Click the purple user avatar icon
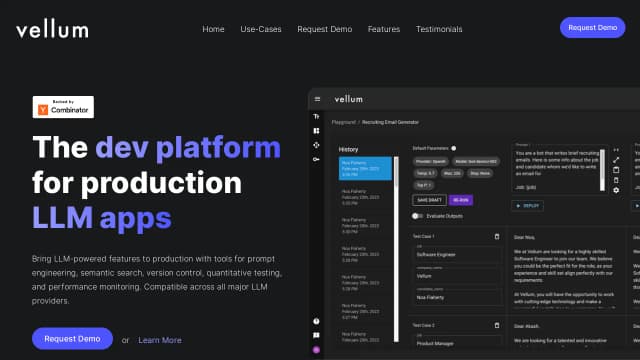The width and height of the screenshot is (640, 360). tap(316, 350)
